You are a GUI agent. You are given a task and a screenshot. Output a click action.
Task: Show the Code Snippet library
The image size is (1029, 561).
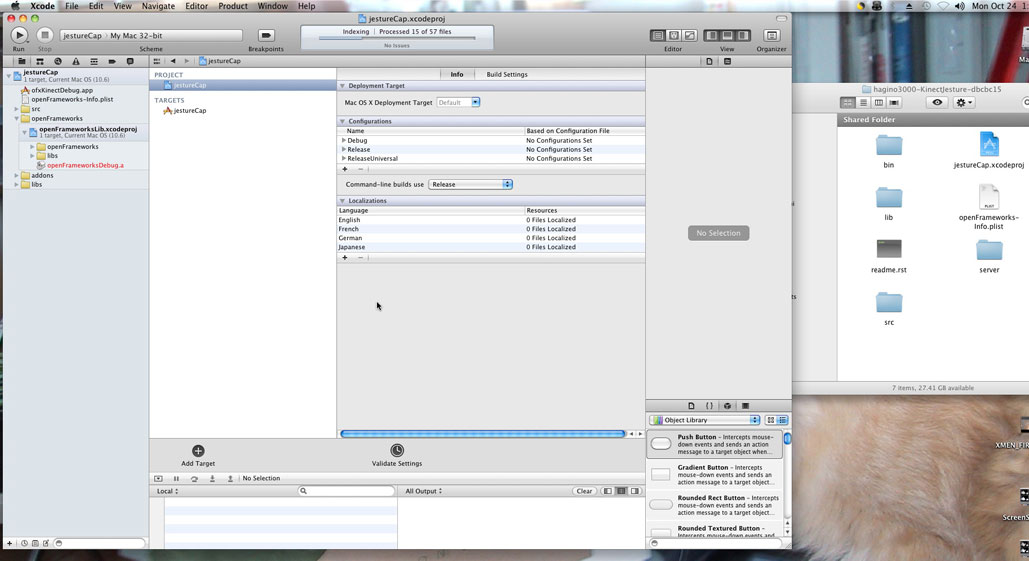tap(709, 406)
